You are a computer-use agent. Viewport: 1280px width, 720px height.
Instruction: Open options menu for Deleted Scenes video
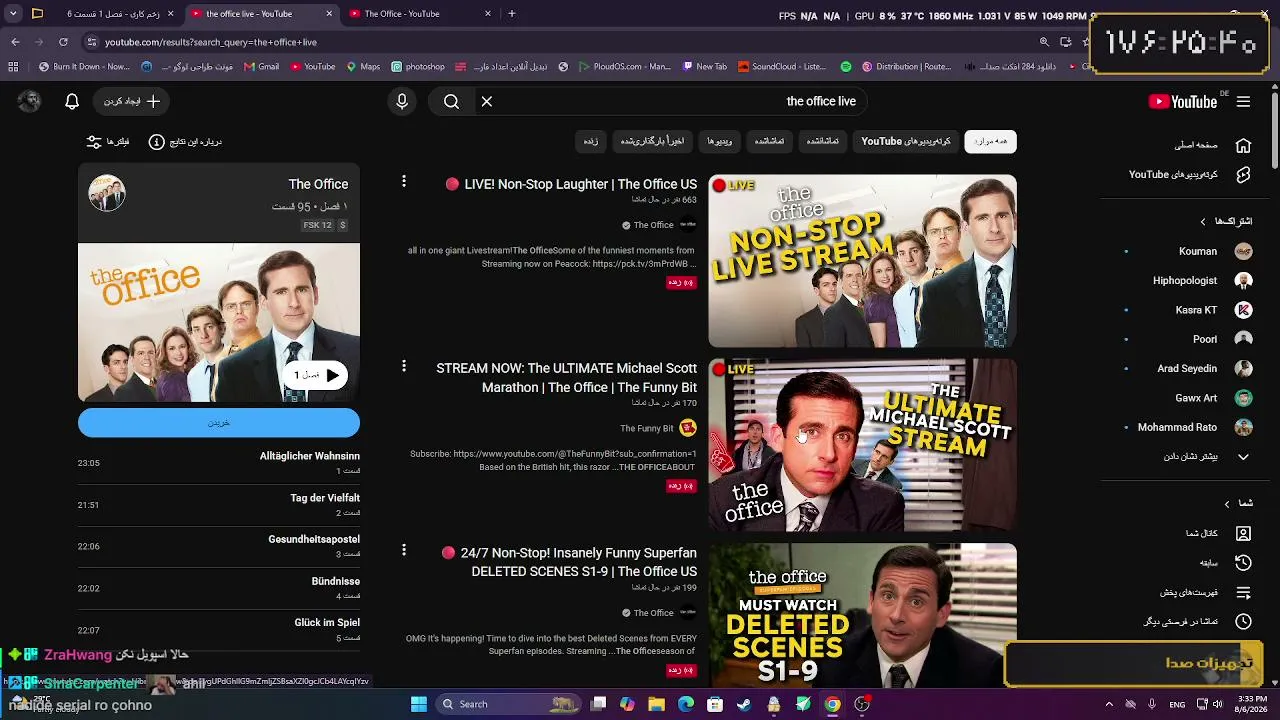(404, 550)
